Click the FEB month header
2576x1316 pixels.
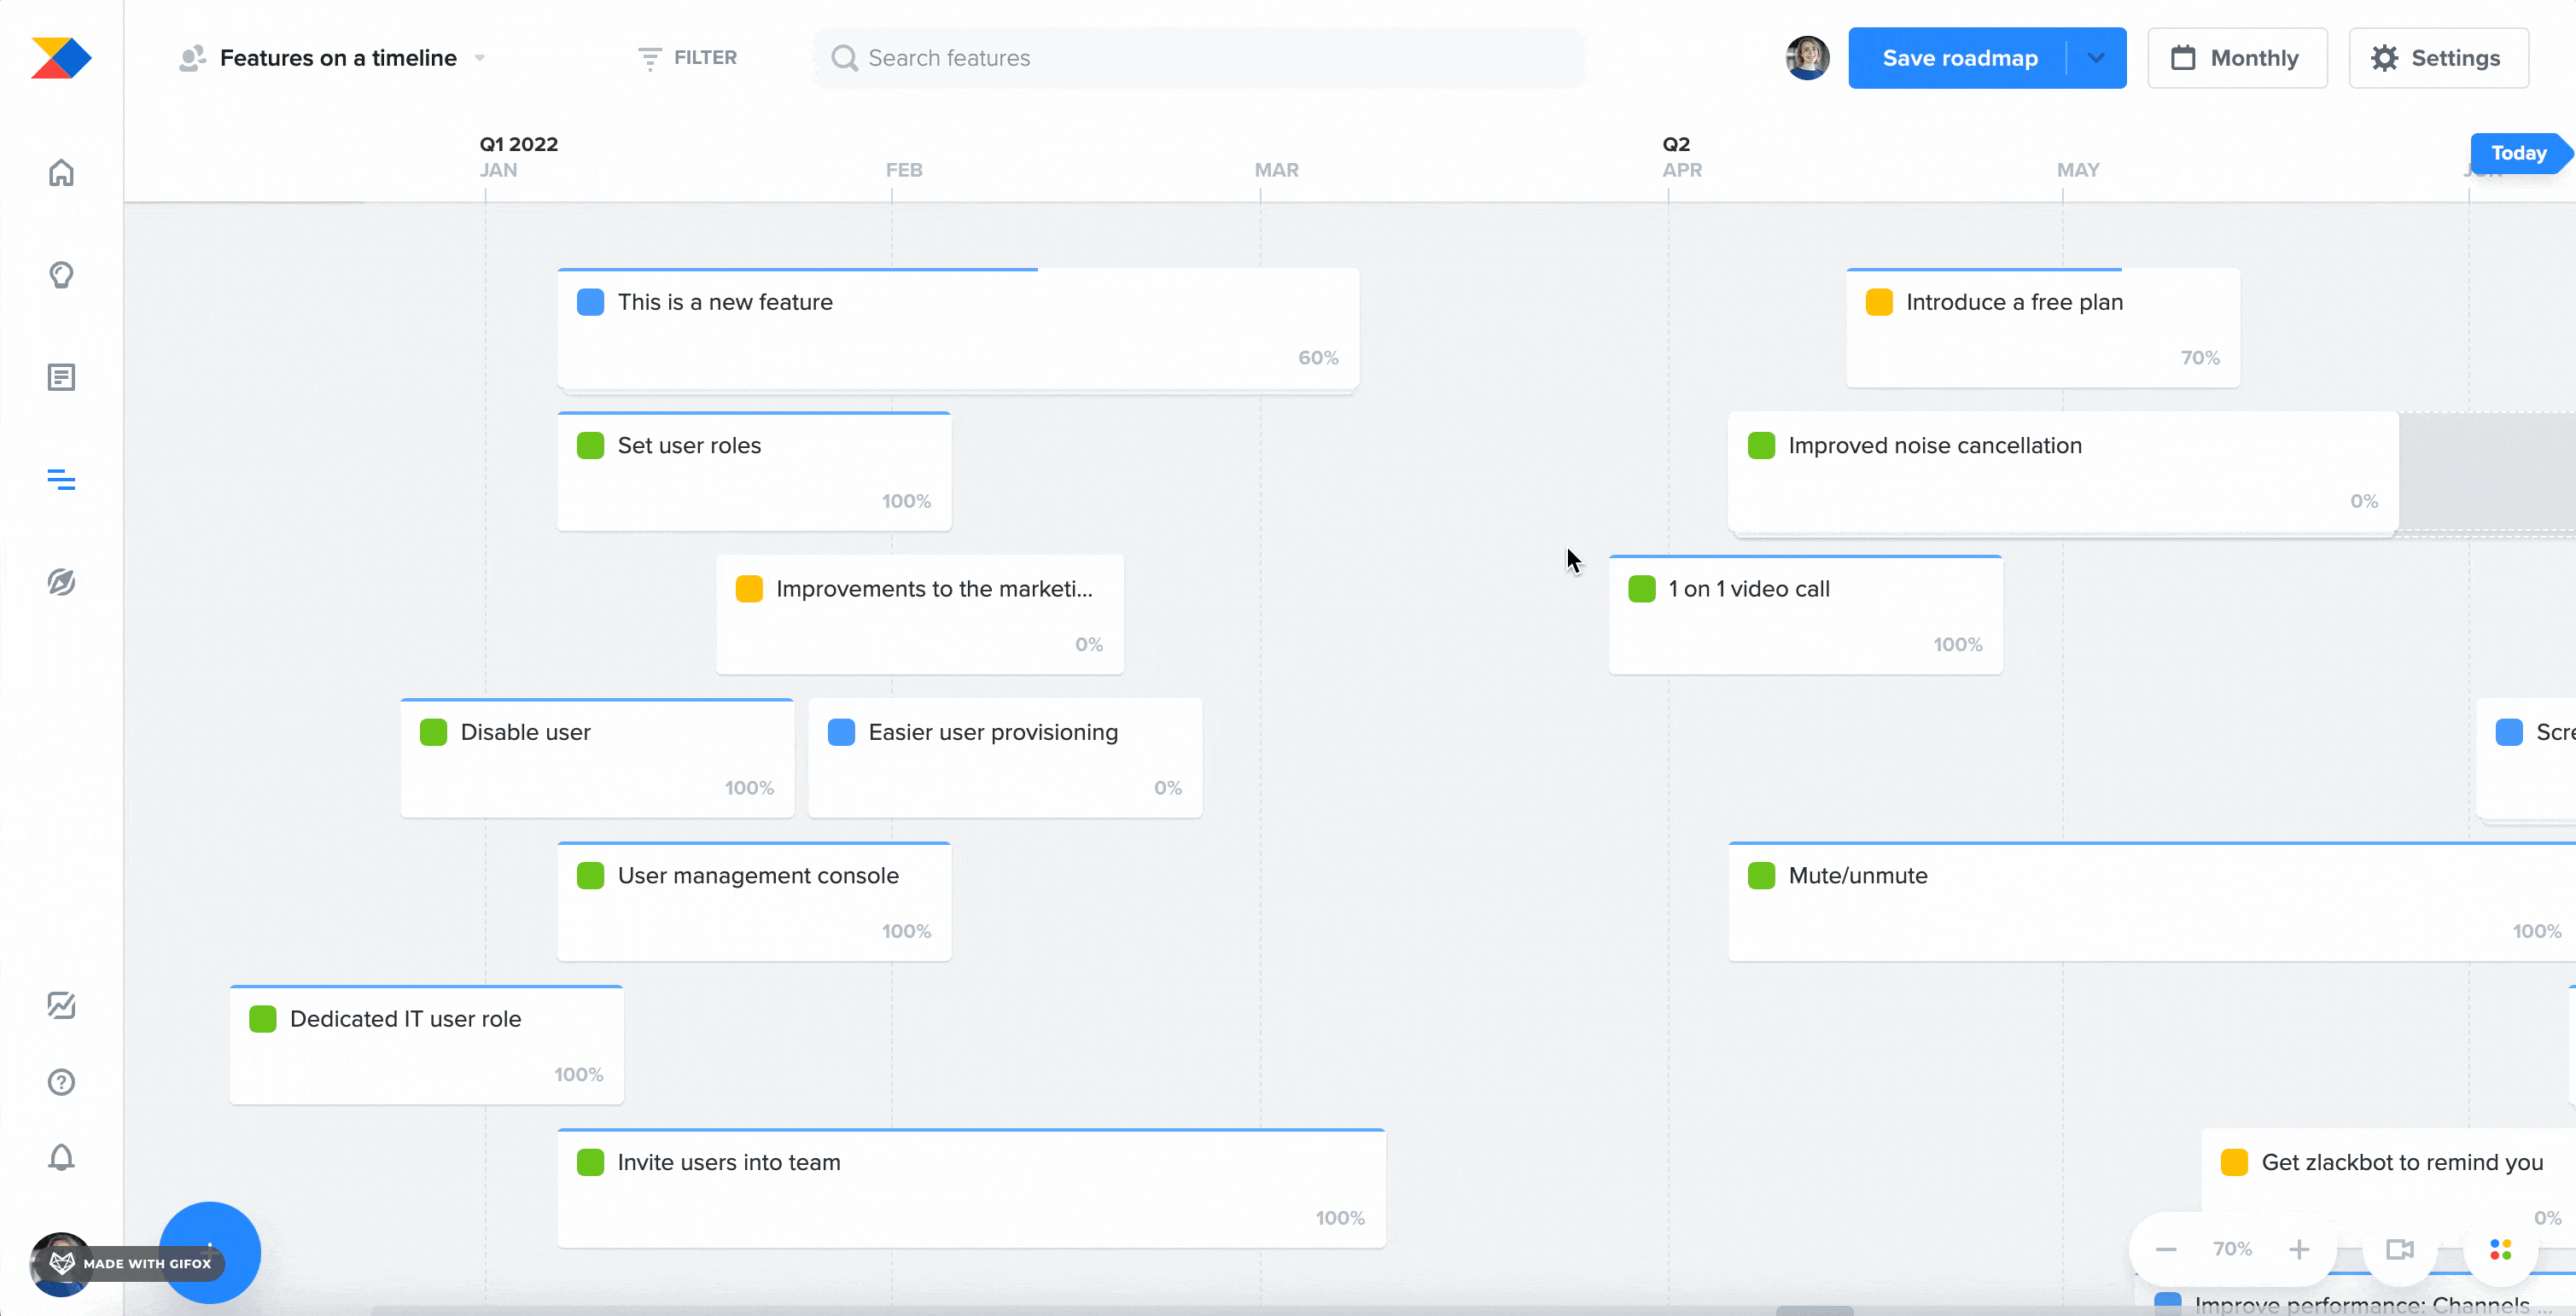[x=904, y=170]
